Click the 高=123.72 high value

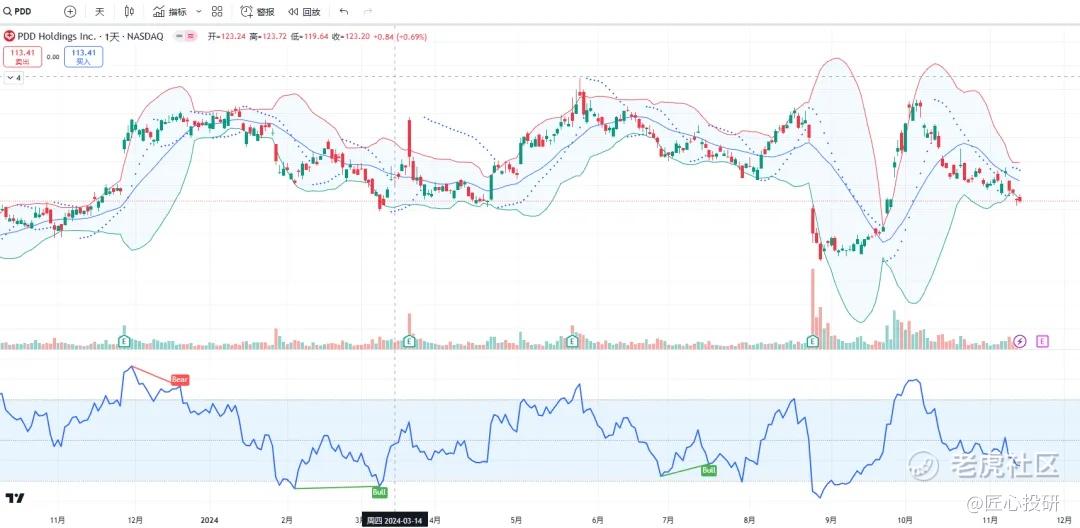pyautogui.click(x=269, y=36)
